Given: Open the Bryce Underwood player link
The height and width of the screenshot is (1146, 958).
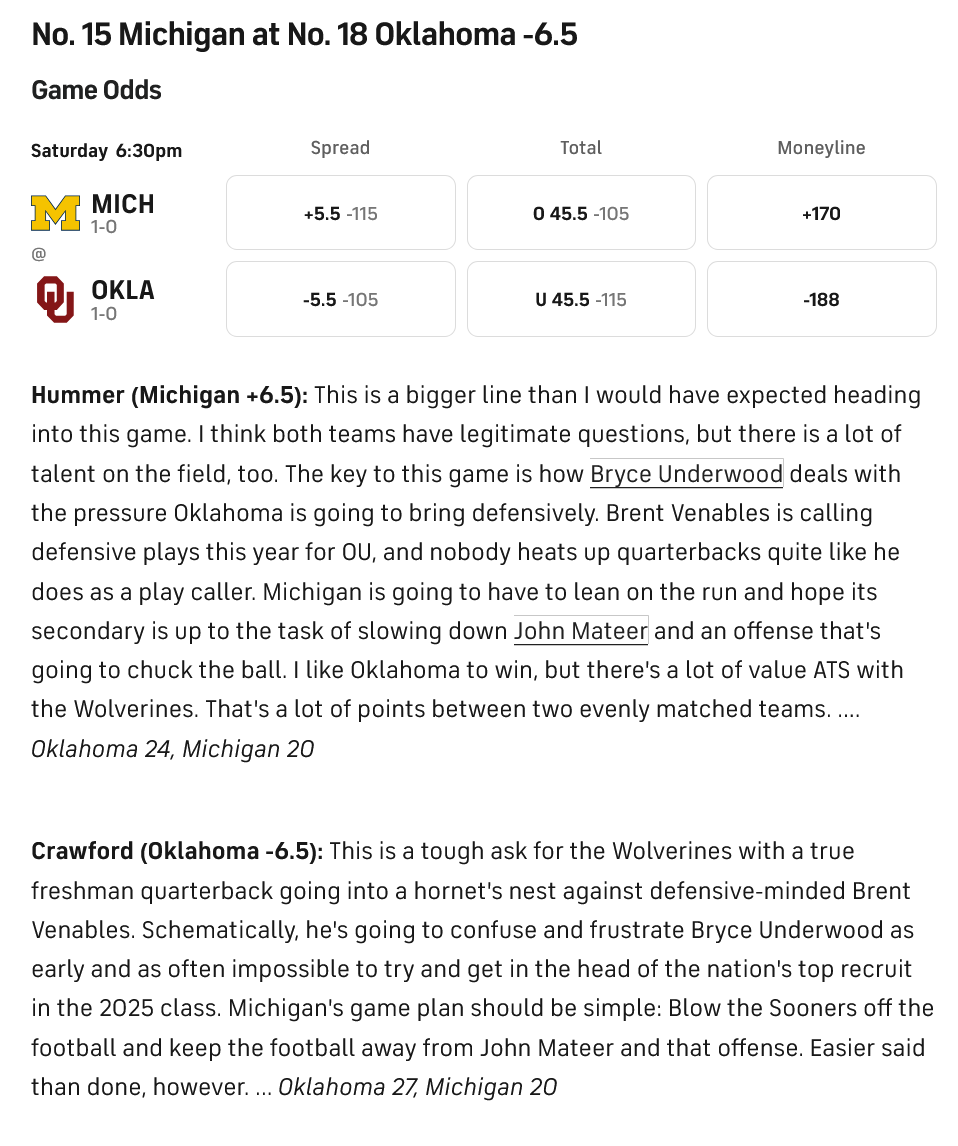Looking at the screenshot, I should (x=686, y=474).
